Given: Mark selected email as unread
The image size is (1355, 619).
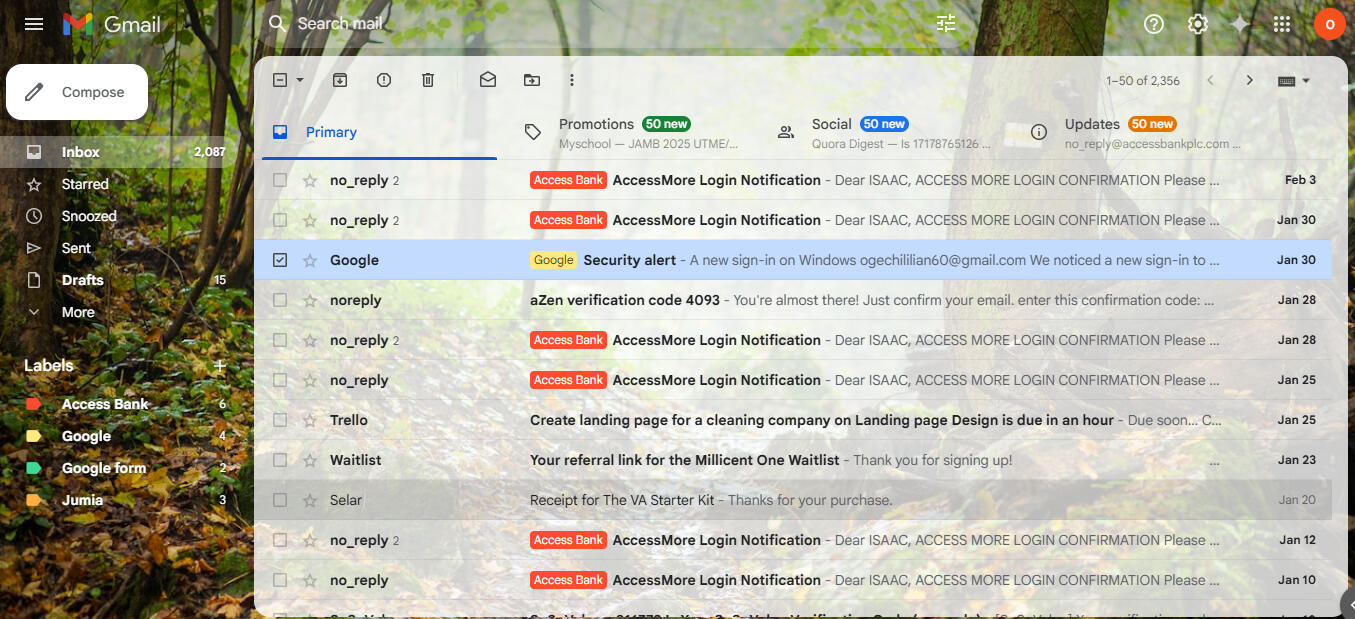Looking at the screenshot, I should (488, 80).
